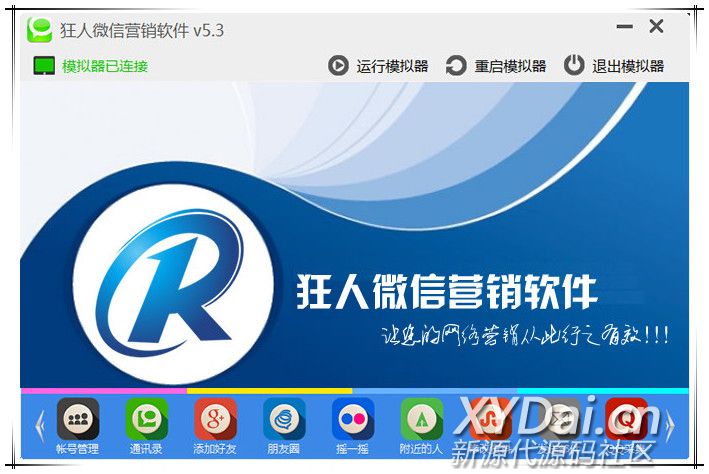Click the green emulator monitor status icon
709x474 pixels.
pyautogui.click(x=44, y=66)
